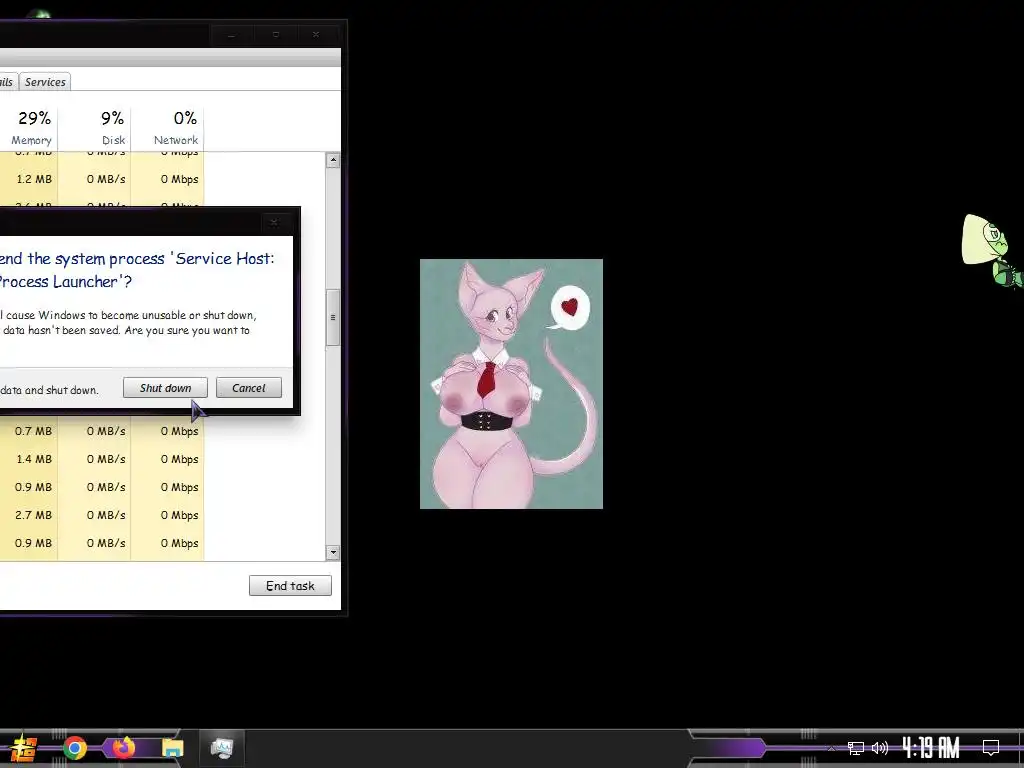
Task: Open the Action Center notifications icon
Action: tap(991, 747)
